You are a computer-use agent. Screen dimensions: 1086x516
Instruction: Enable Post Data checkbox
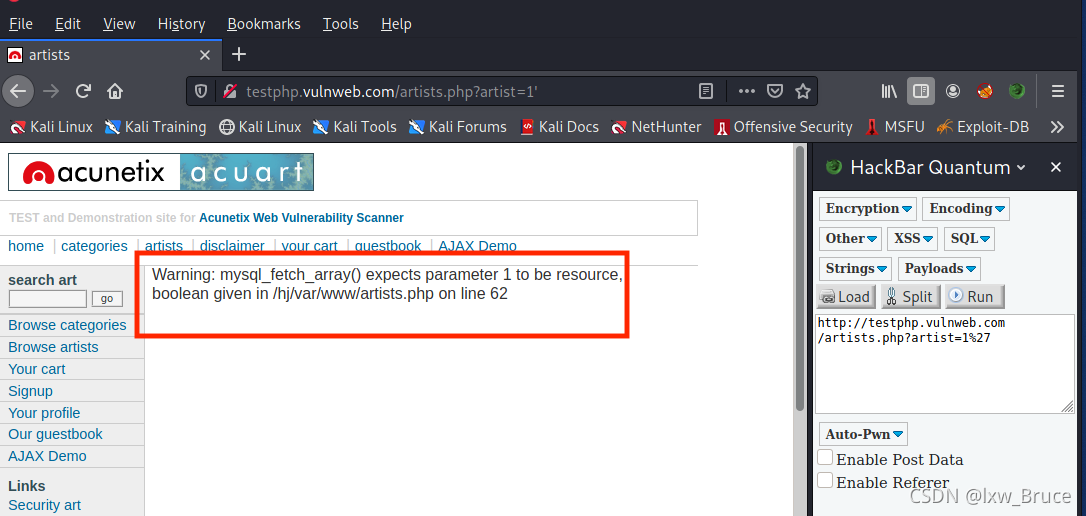click(x=825, y=458)
